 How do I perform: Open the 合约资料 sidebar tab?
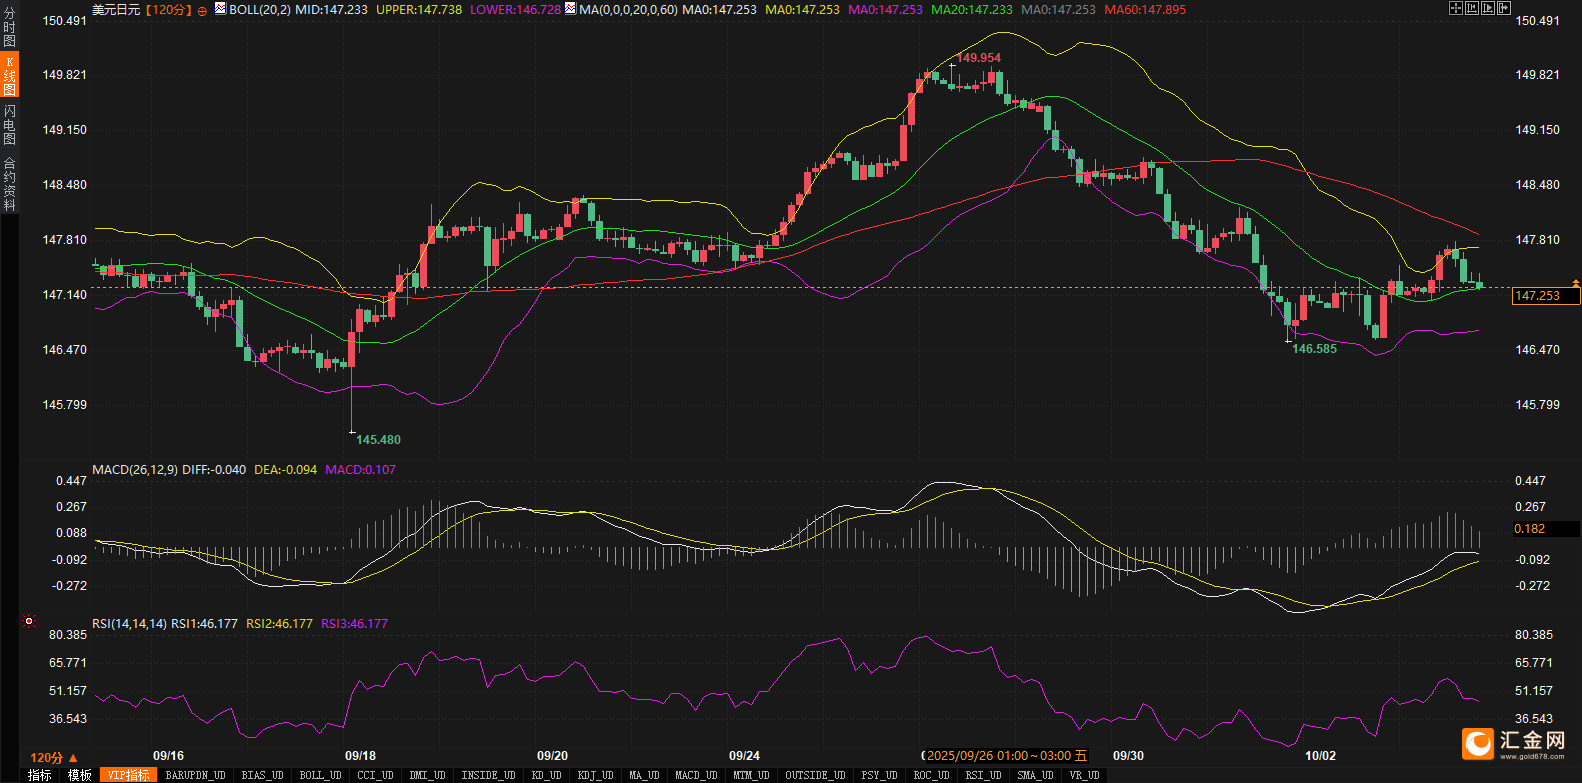[x=9, y=183]
